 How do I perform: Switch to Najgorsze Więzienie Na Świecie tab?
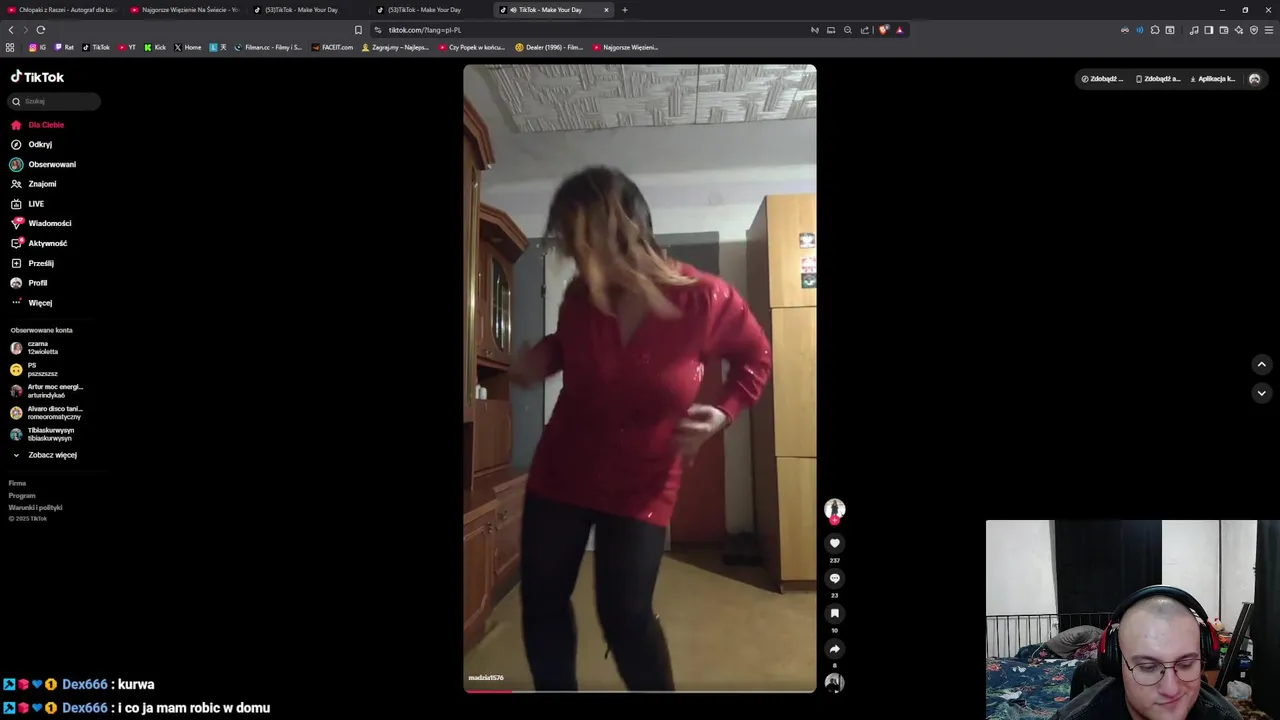click(185, 10)
